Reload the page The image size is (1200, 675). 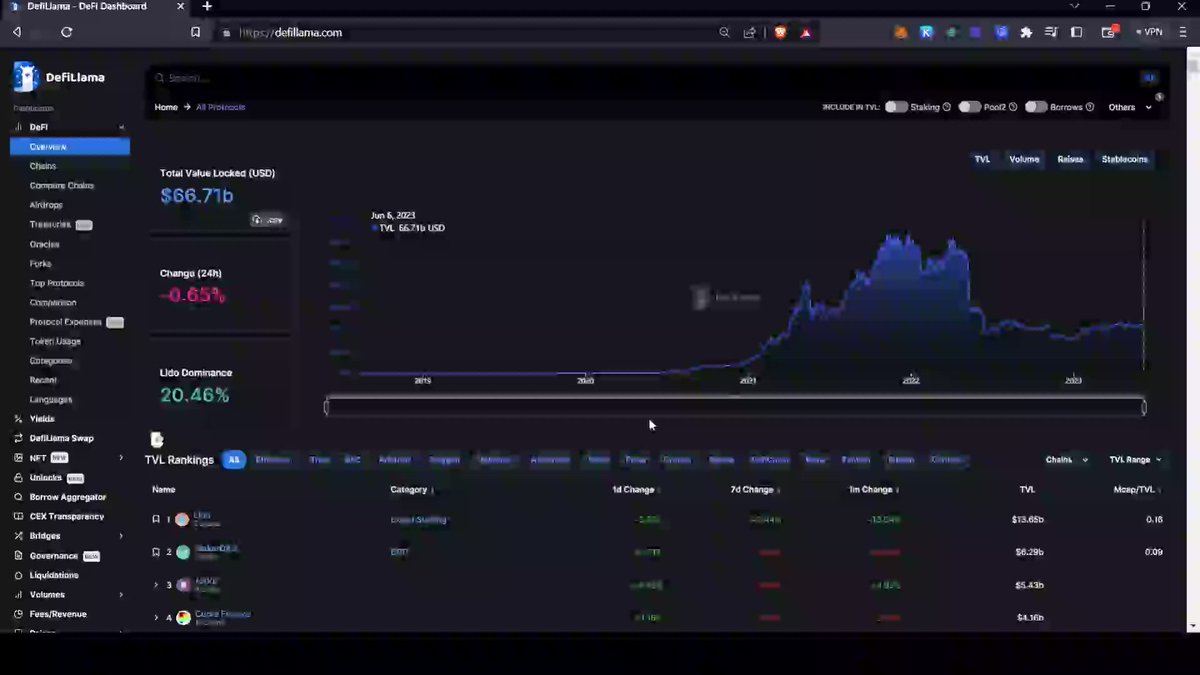point(67,32)
